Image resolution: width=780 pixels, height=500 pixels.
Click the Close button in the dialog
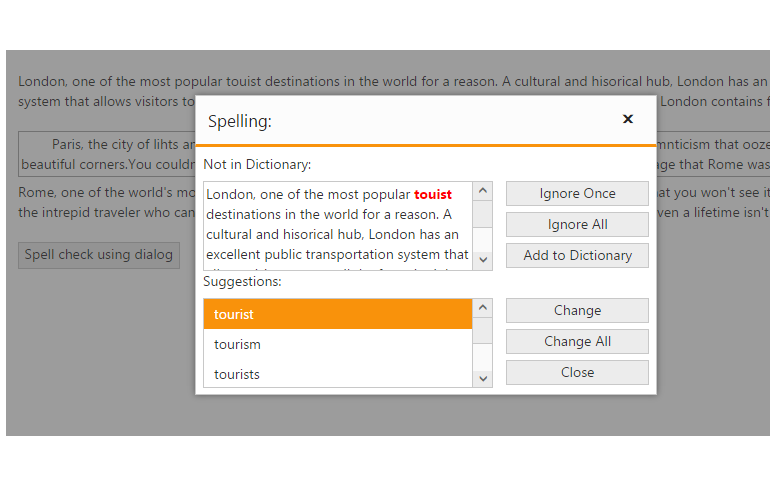click(x=577, y=373)
